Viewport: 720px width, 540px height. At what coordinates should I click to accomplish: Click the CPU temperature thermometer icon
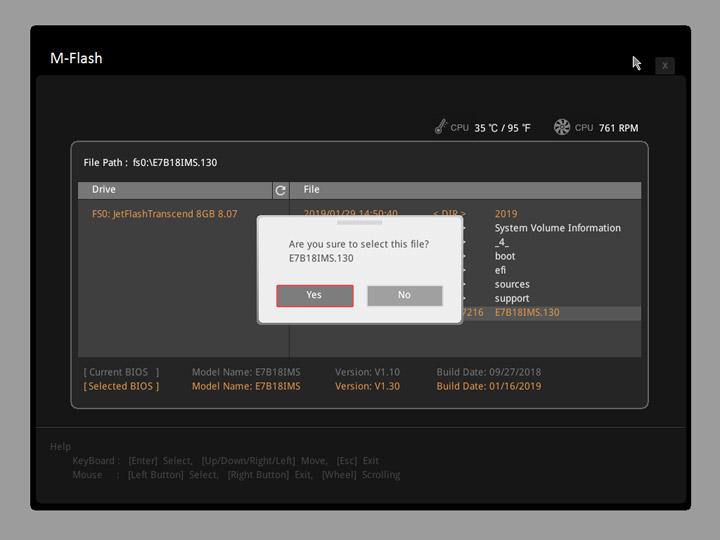click(x=440, y=127)
